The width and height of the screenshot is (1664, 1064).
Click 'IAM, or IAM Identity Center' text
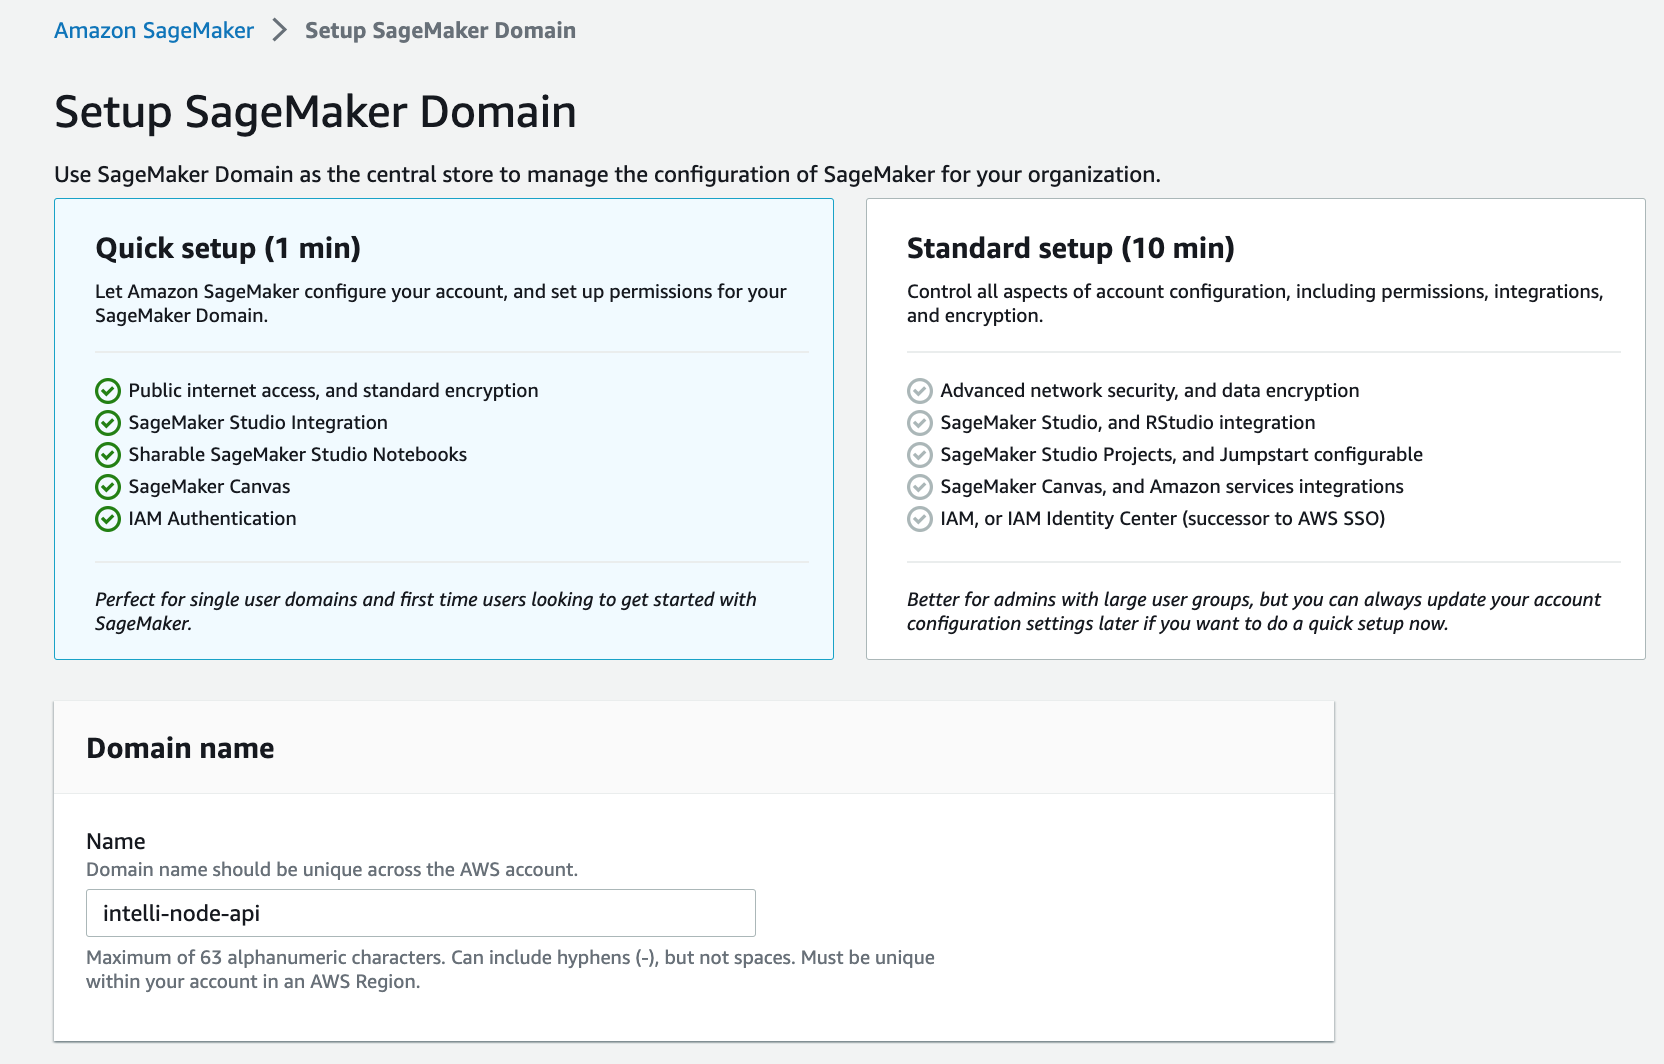(1163, 518)
